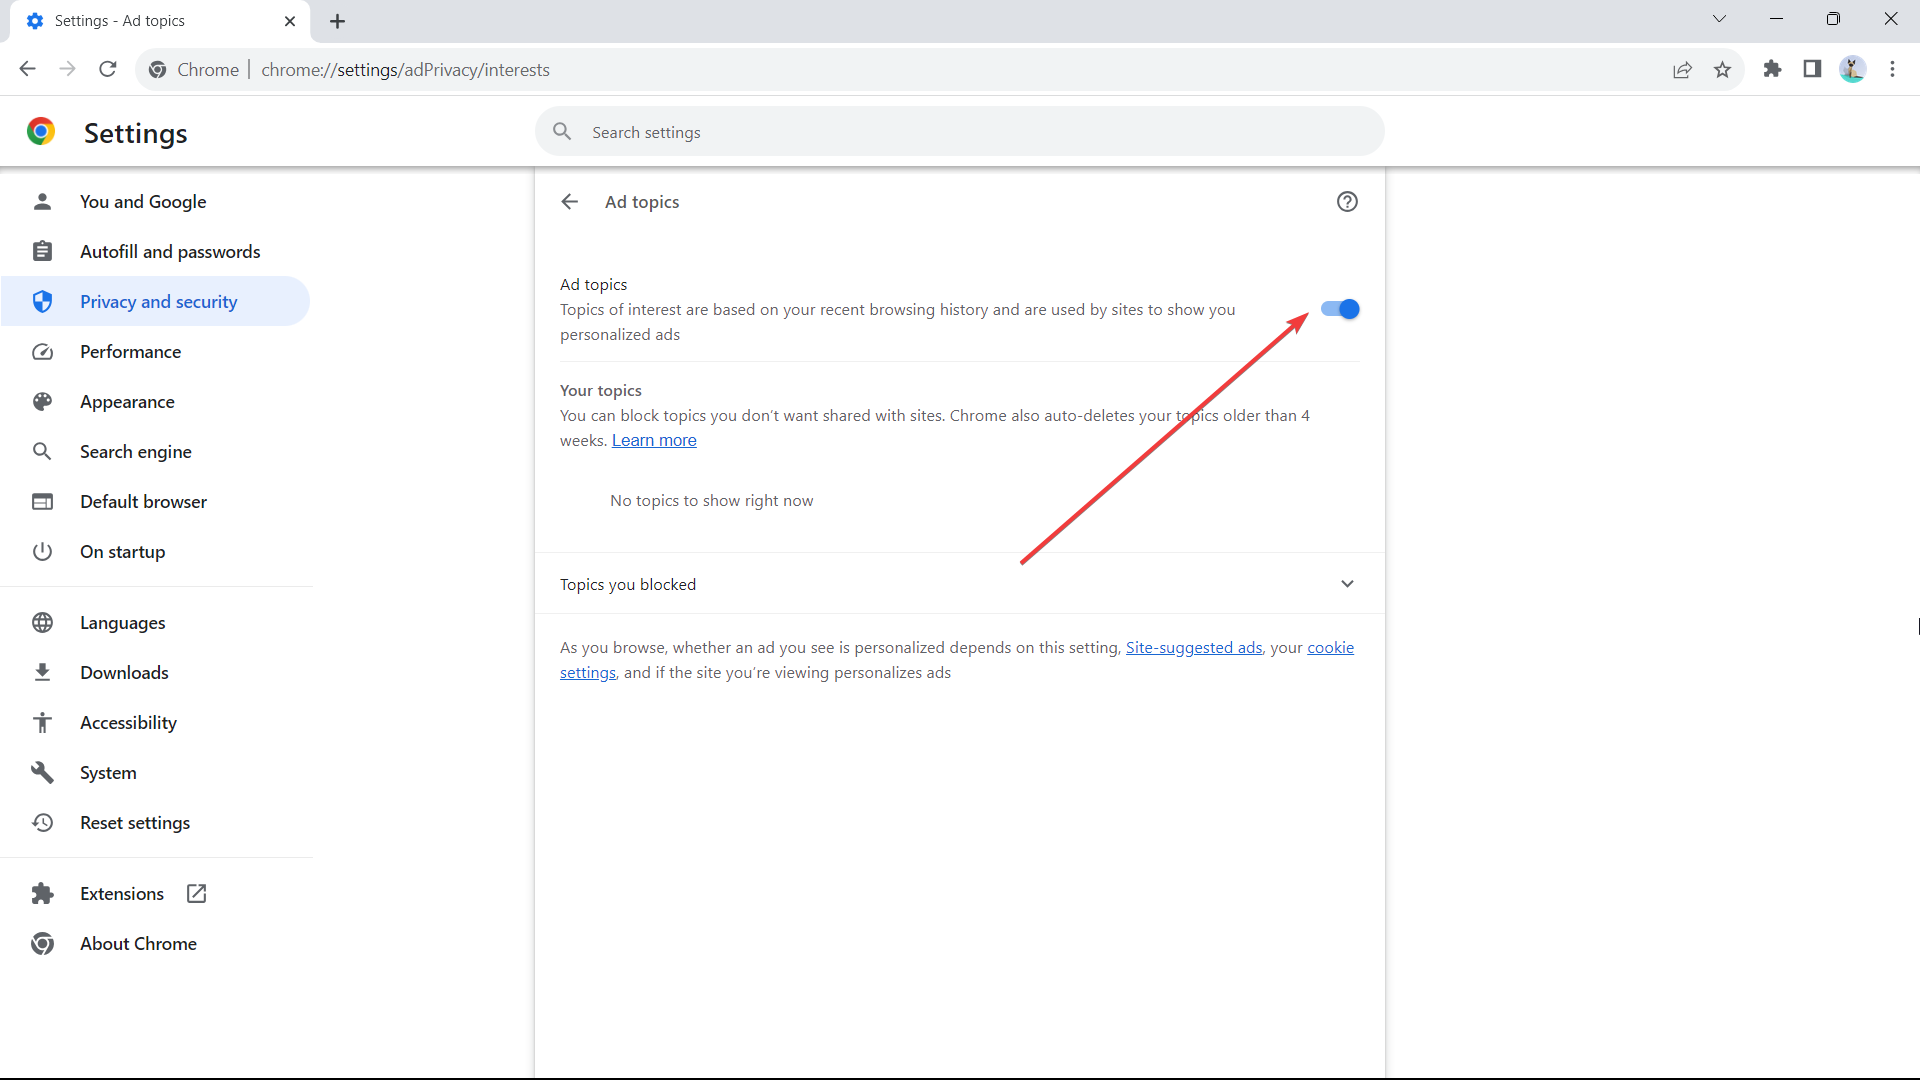The height and width of the screenshot is (1080, 1920).
Task: Open the tab search dropdown arrow
Action: pyautogui.click(x=1719, y=19)
